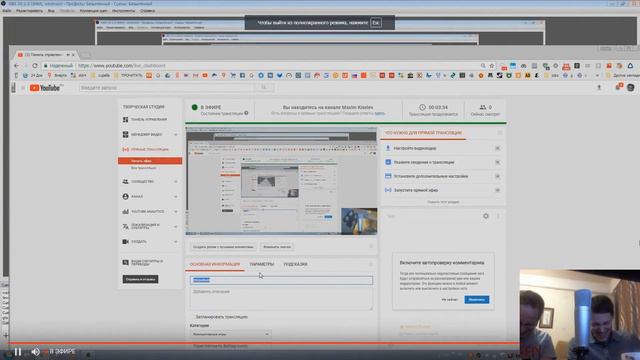Click the live stream preview thumbnail

click(281, 181)
